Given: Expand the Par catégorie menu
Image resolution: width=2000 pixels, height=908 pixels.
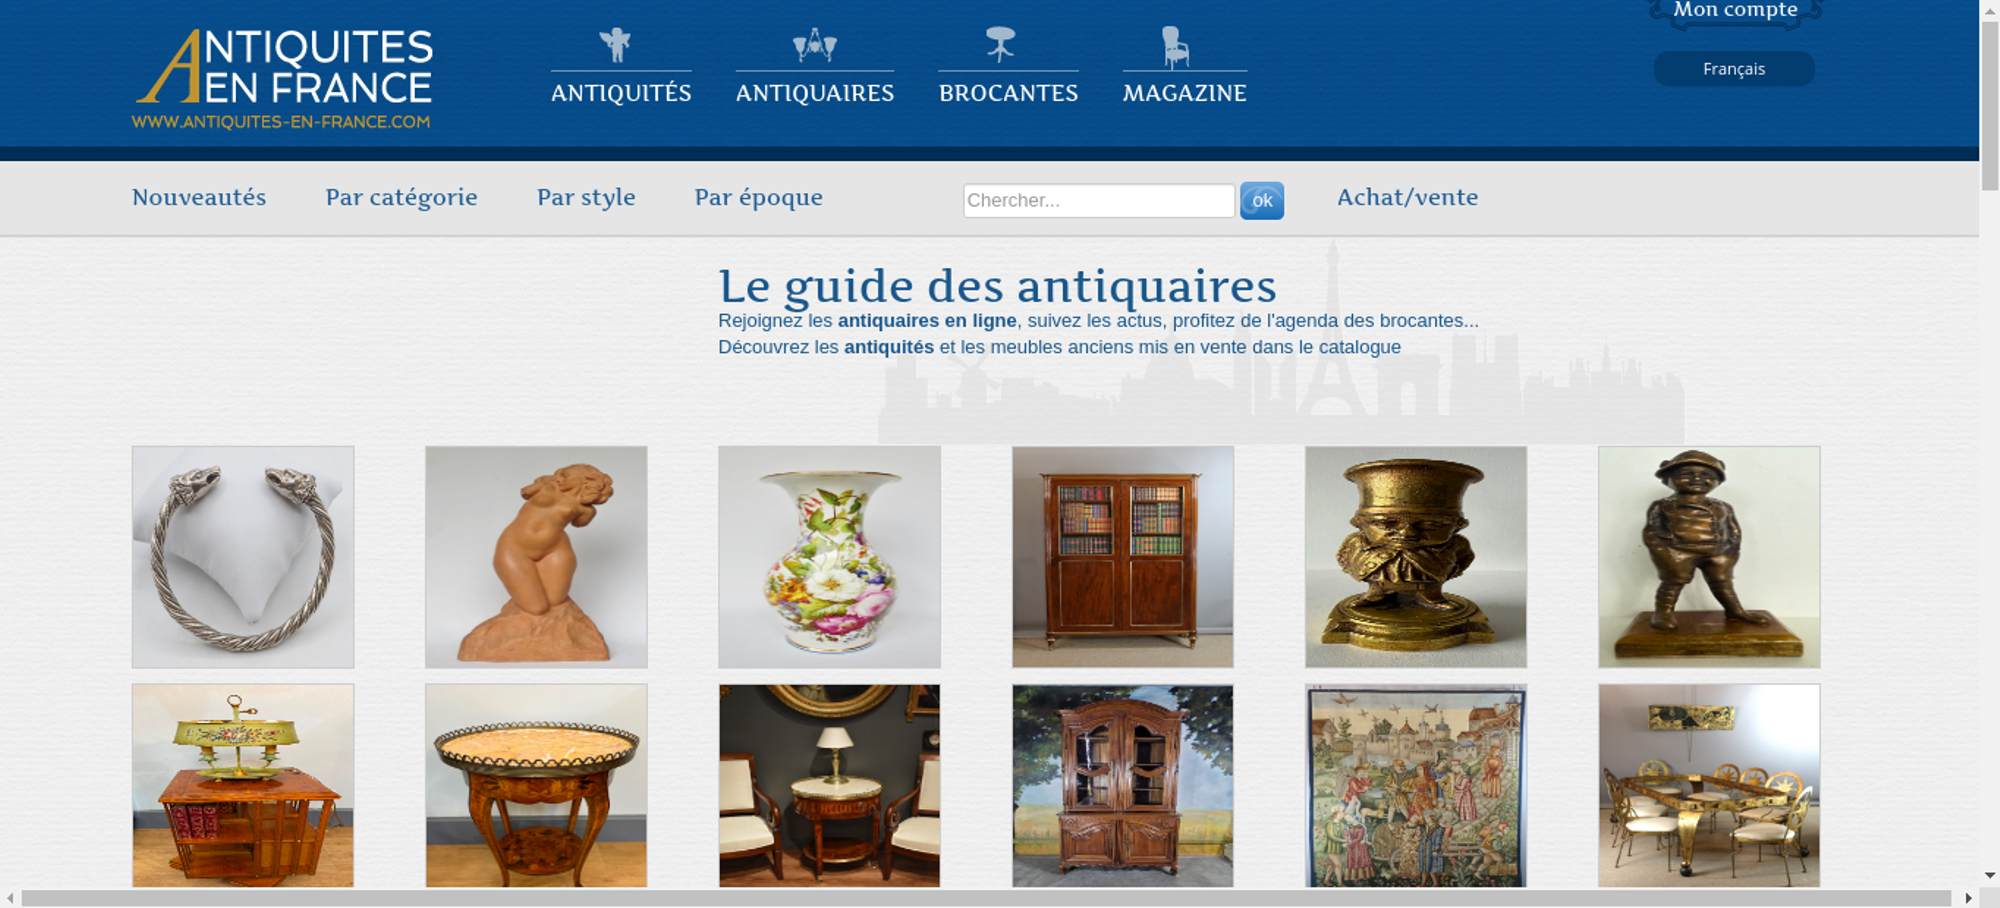Looking at the screenshot, I should (x=401, y=198).
